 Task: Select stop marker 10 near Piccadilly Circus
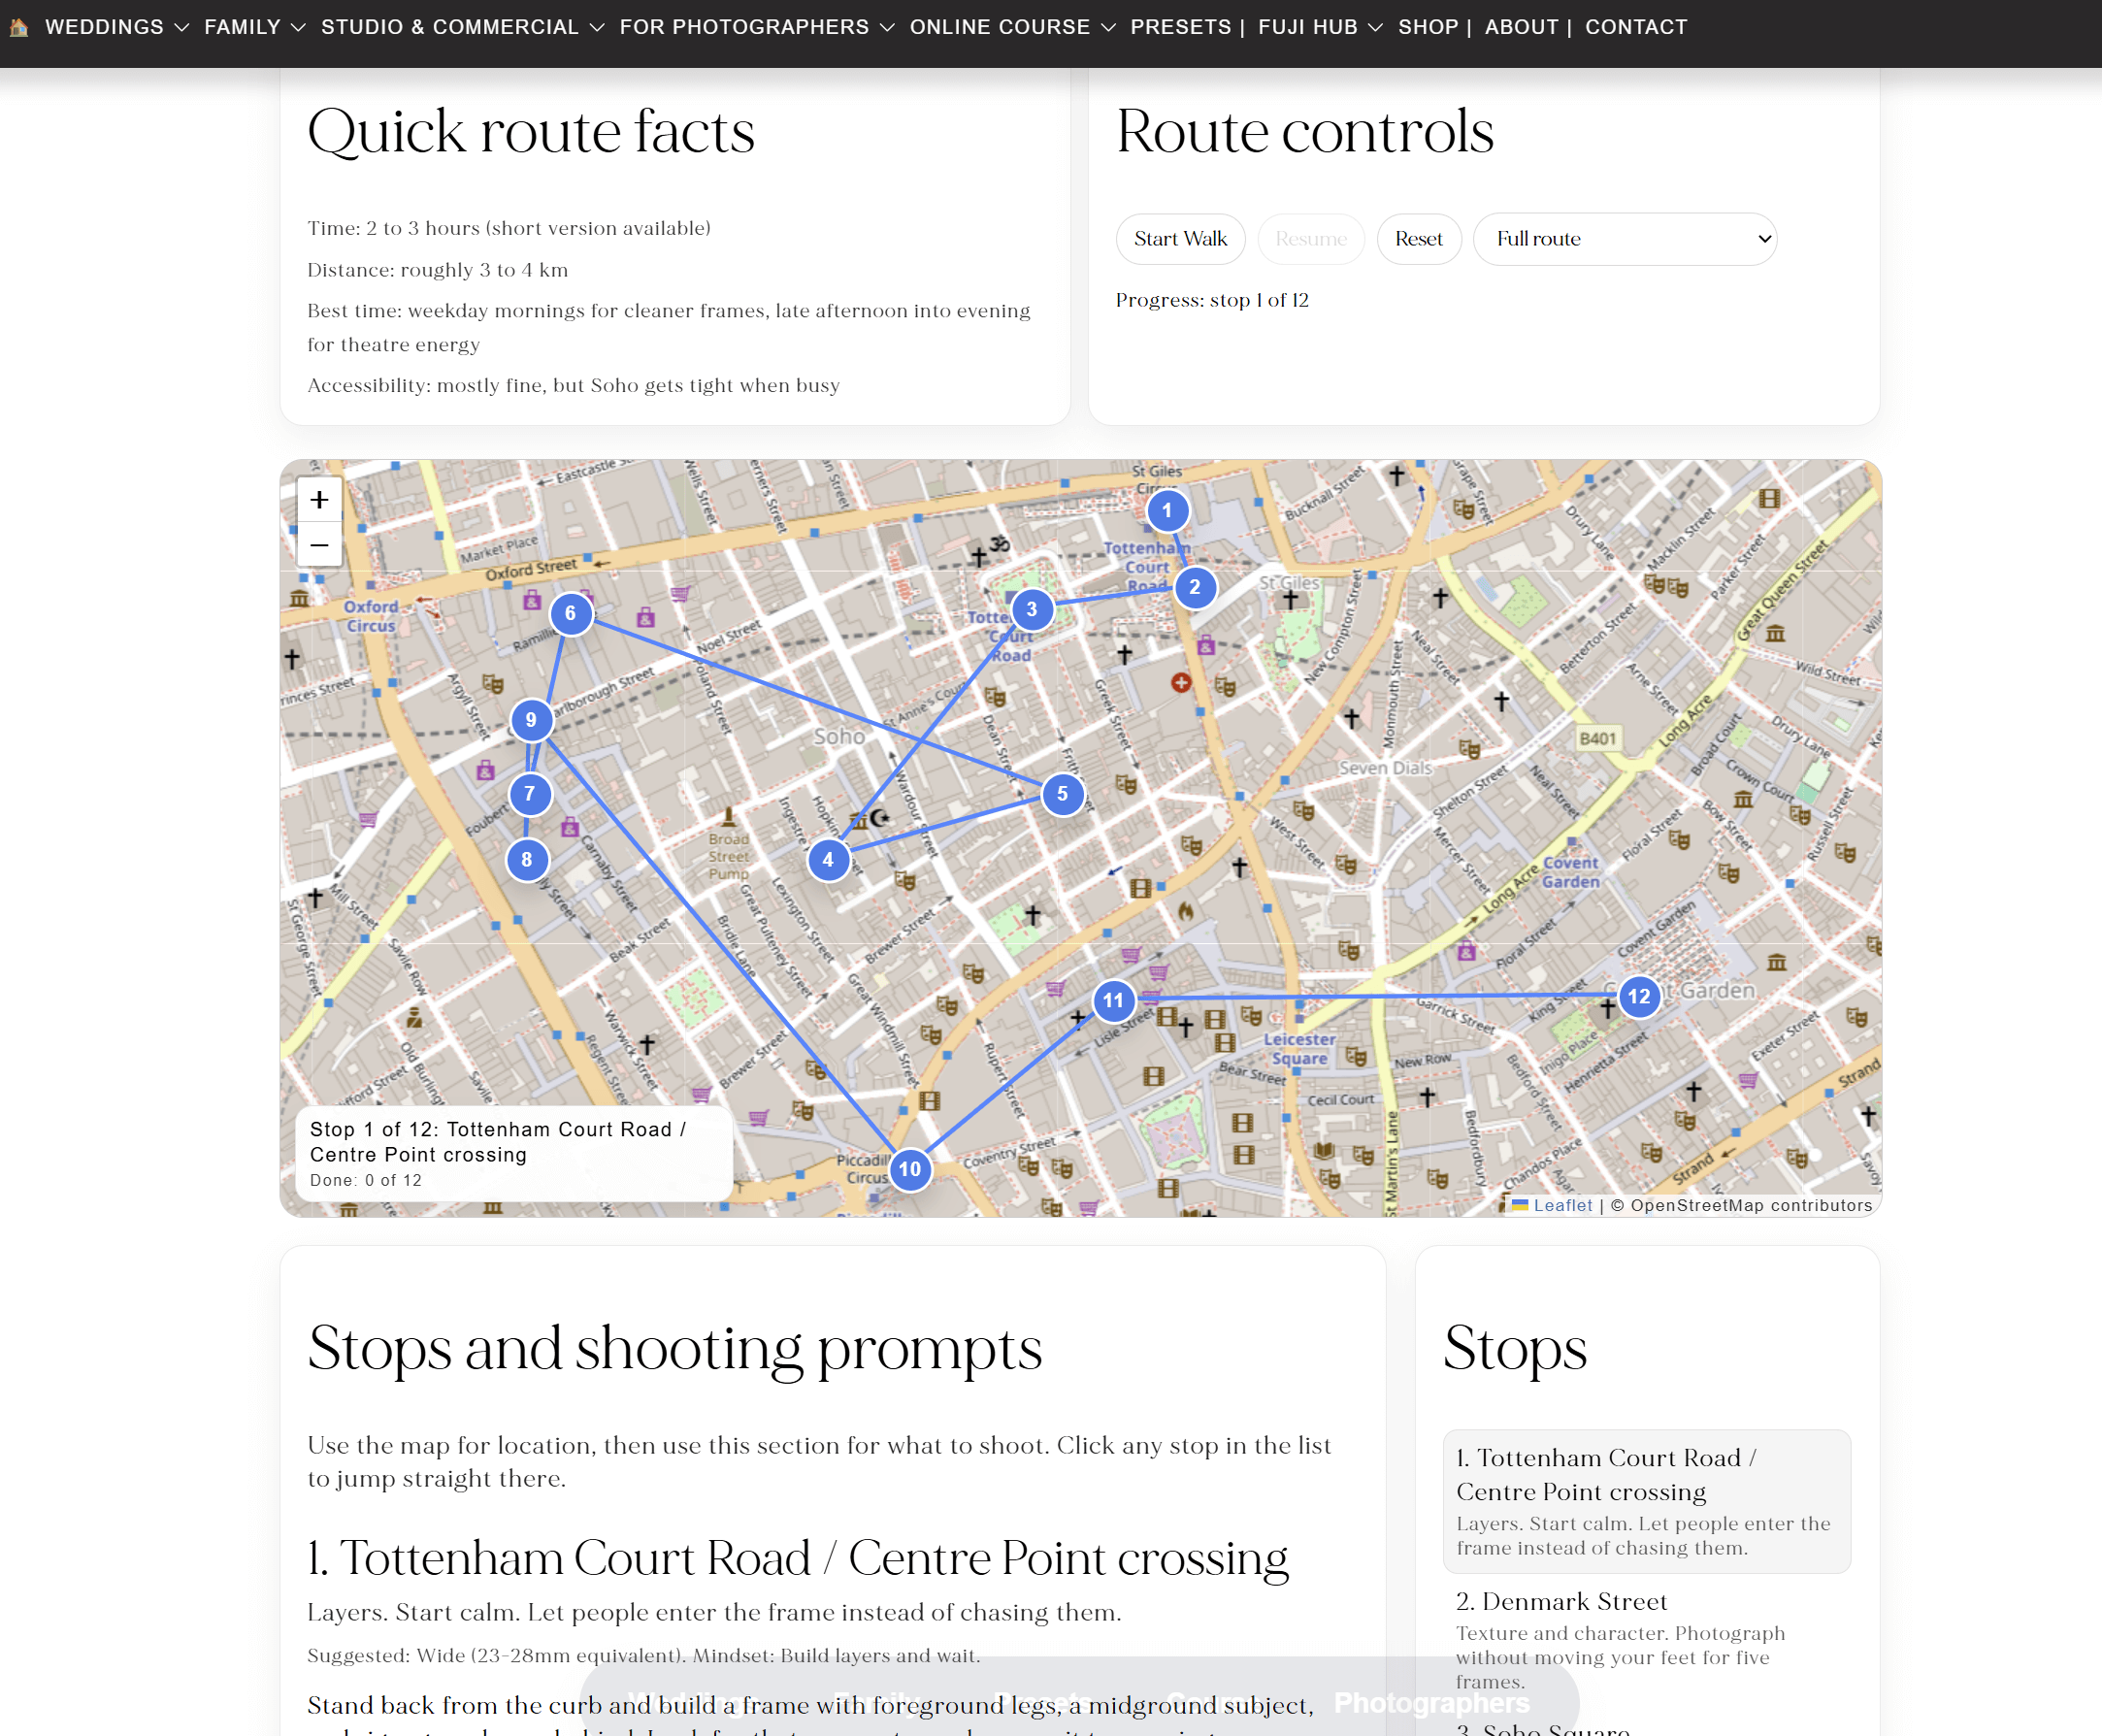[x=909, y=1169]
